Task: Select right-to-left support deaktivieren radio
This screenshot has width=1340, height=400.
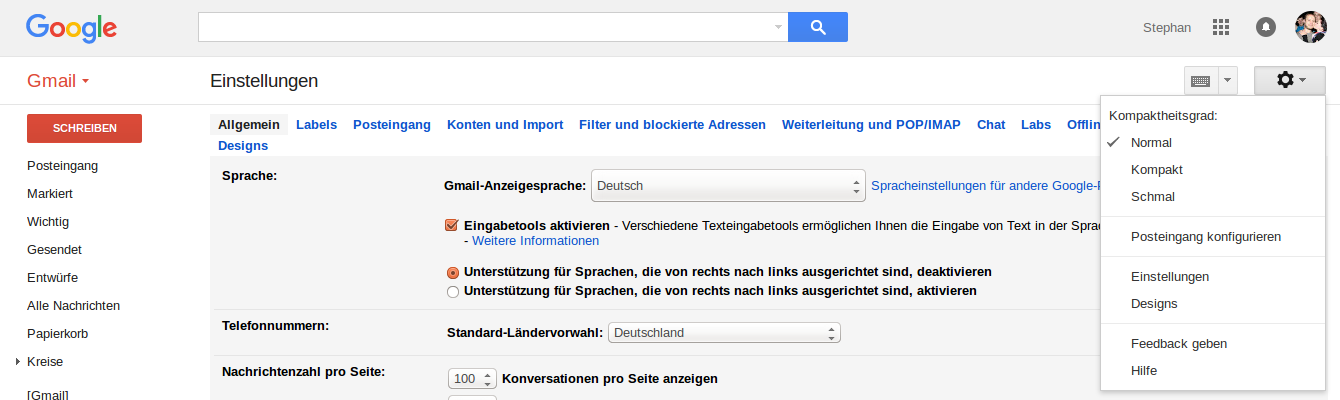Action: pyautogui.click(x=453, y=272)
